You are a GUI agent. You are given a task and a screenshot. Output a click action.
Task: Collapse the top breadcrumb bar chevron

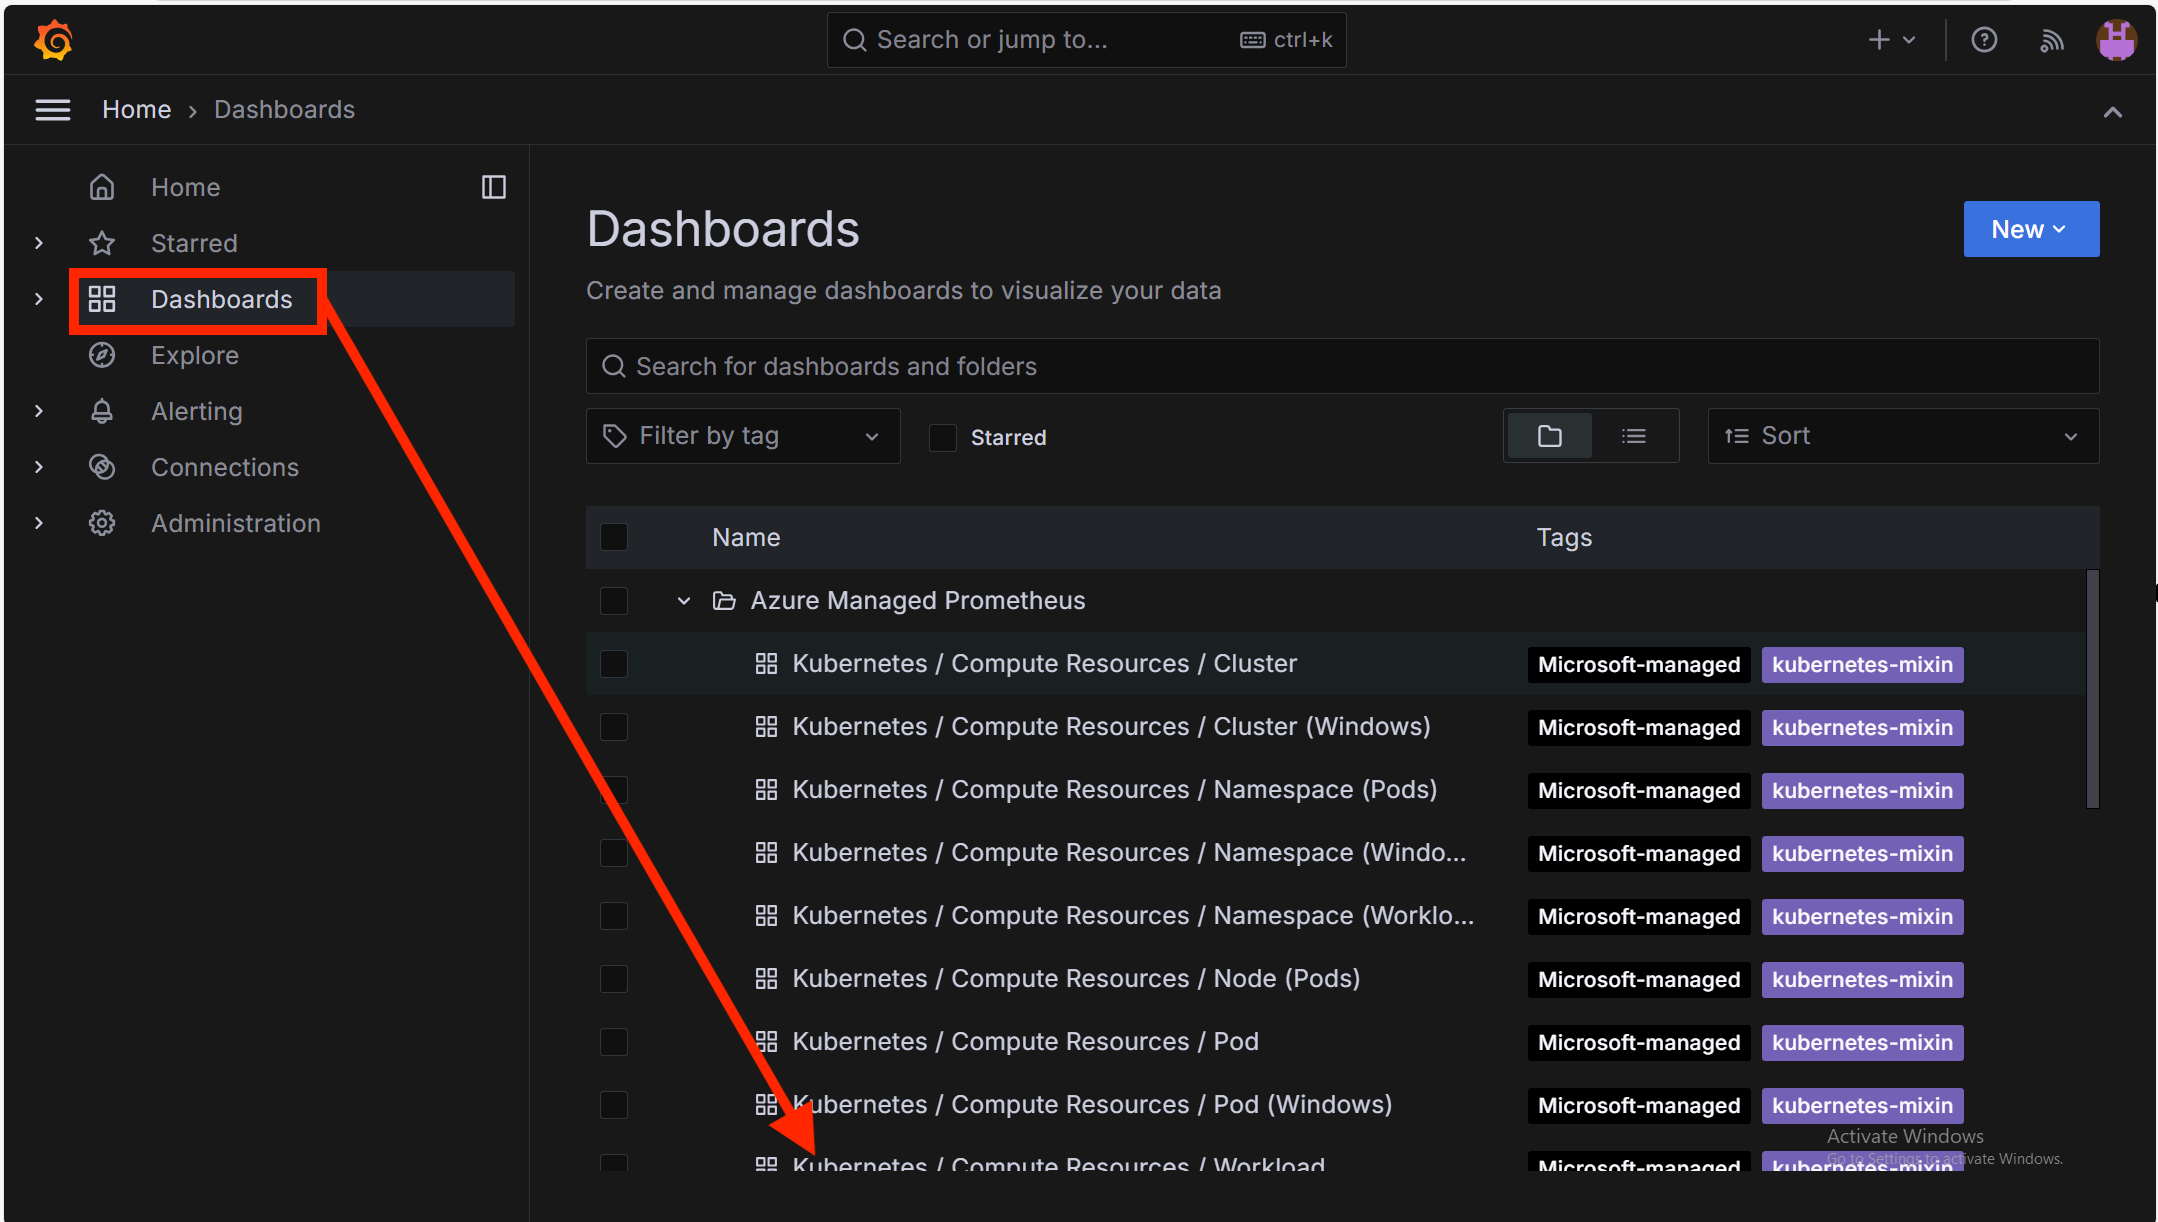2112,112
